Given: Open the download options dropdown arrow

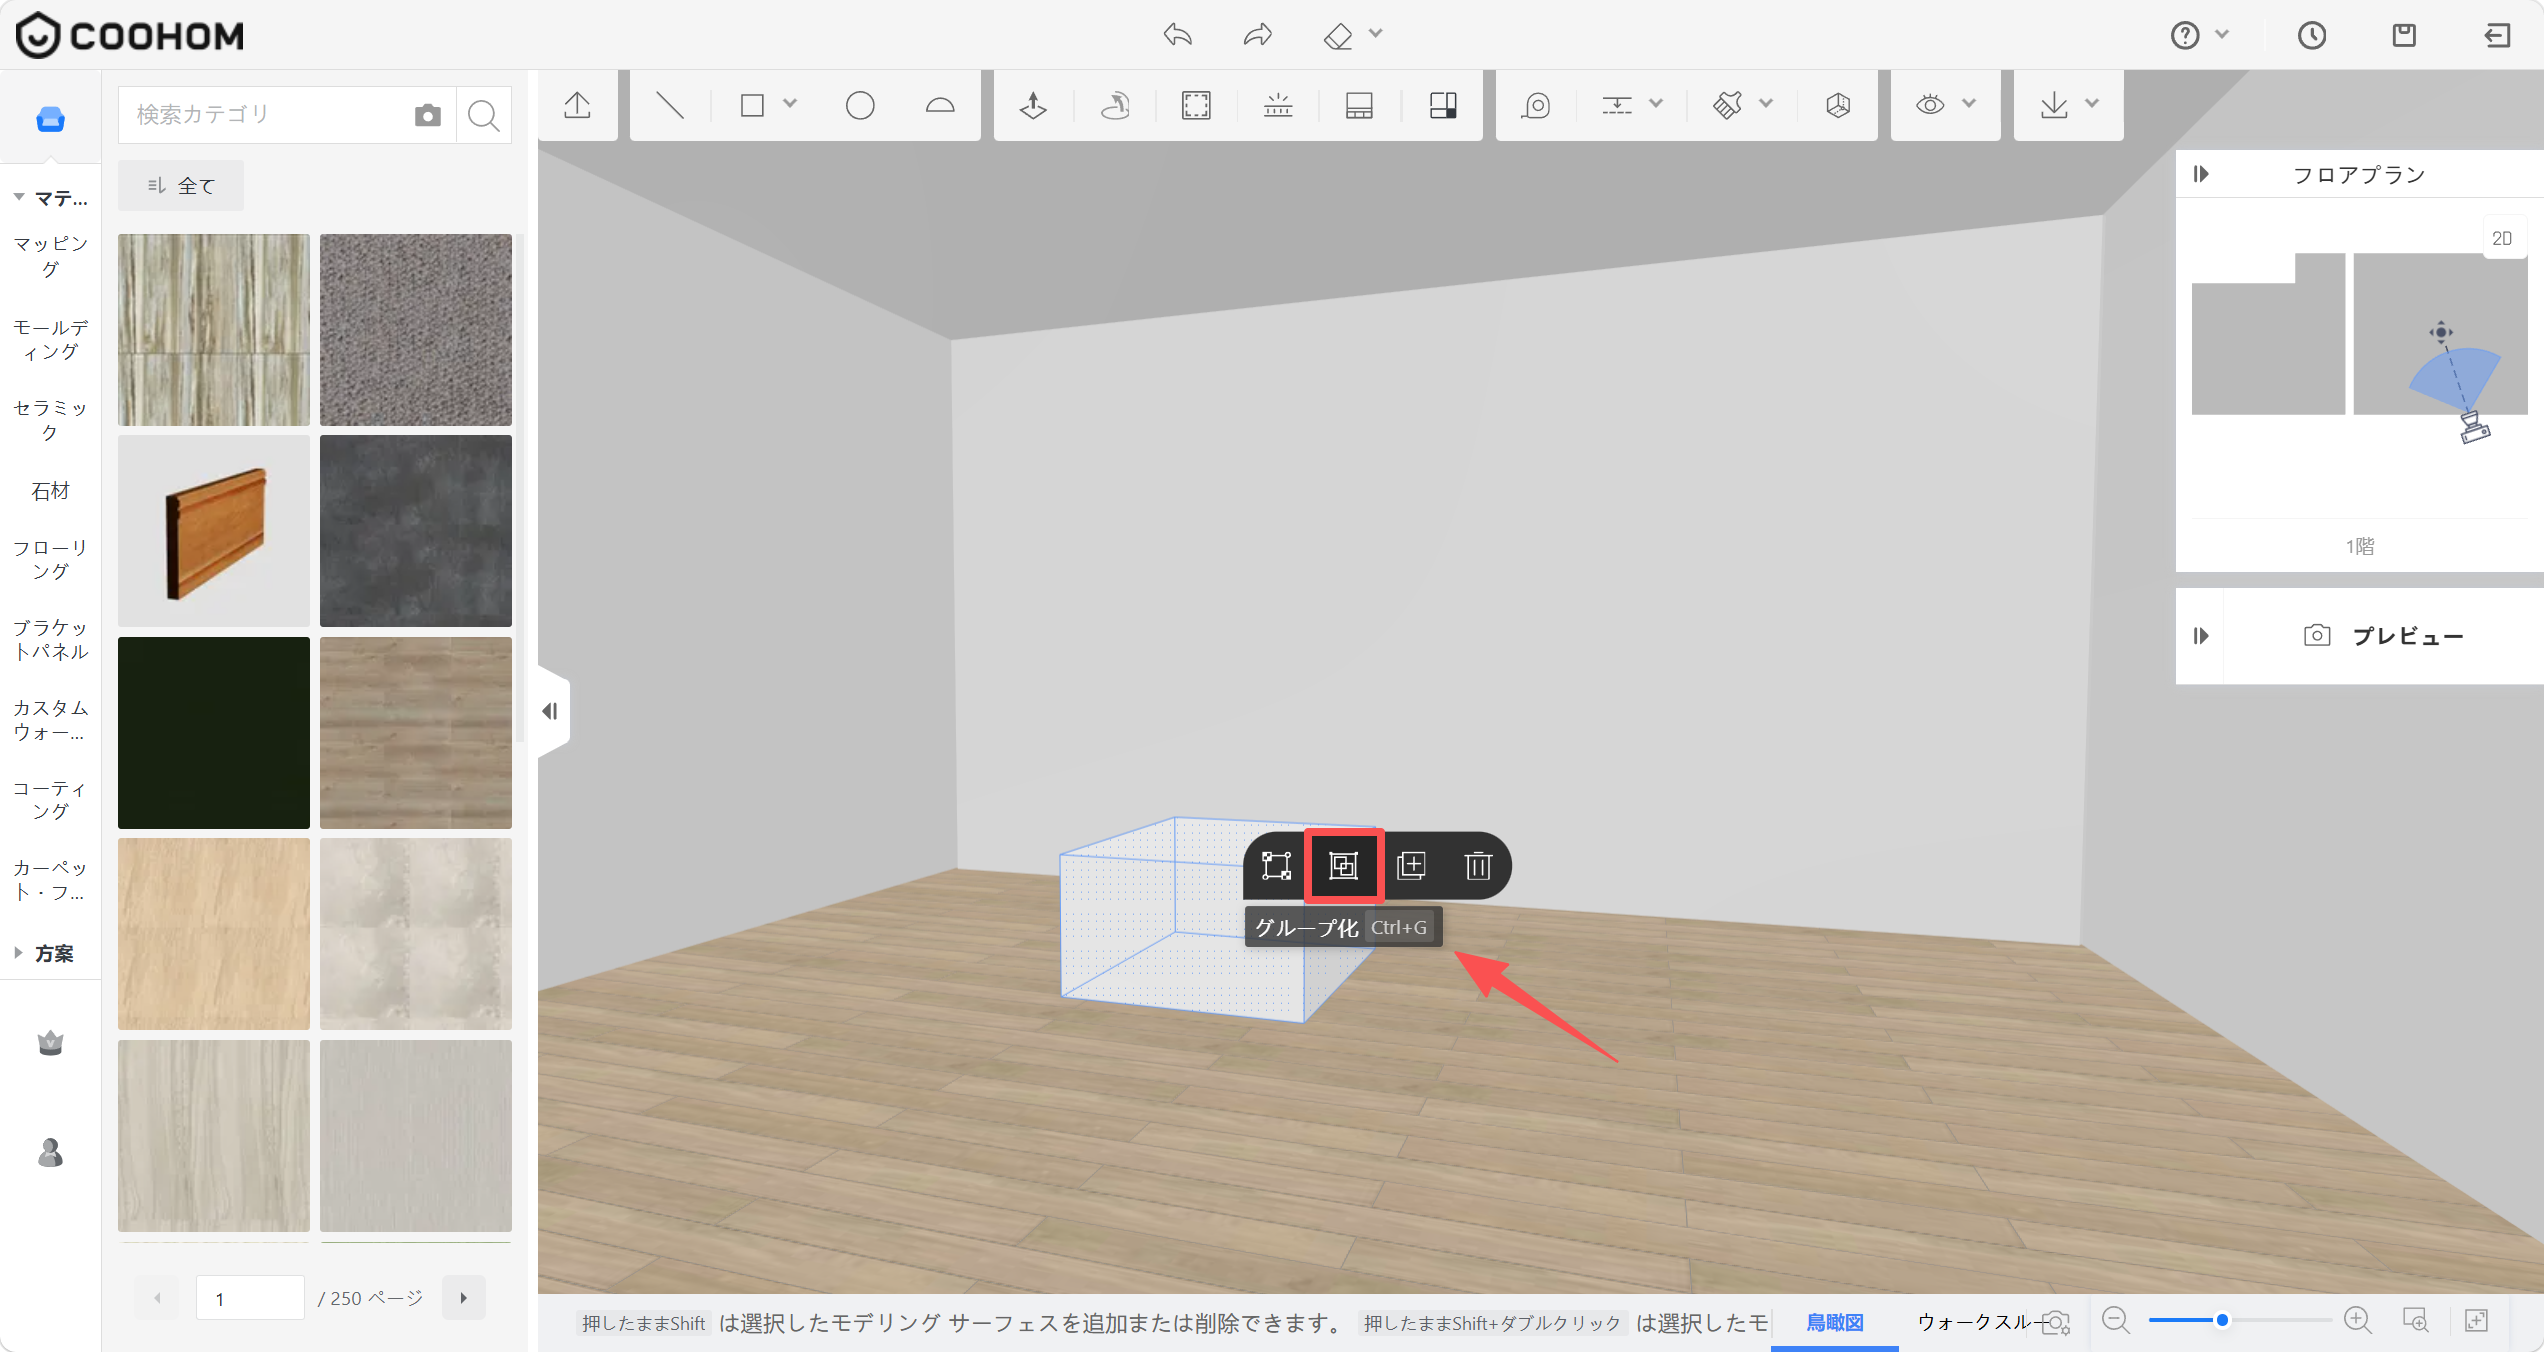Looking at the screenshot, I should 2092,104.
